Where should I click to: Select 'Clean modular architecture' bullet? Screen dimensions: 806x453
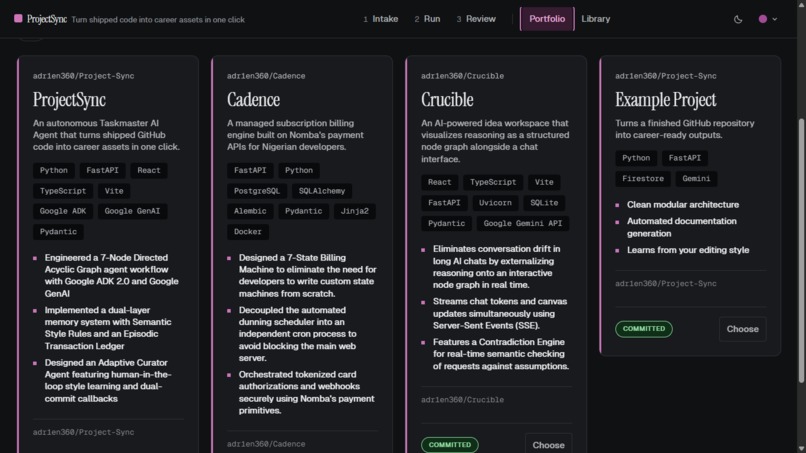pos(683,205)
